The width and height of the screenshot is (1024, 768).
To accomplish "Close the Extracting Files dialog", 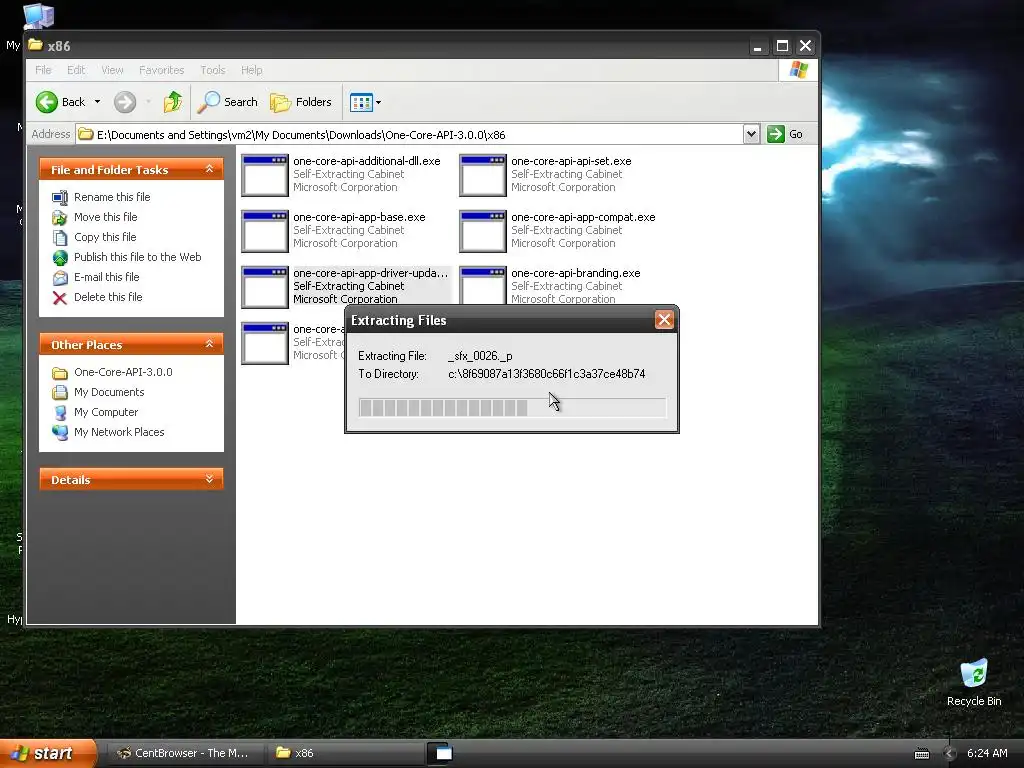I will (664, 319).
